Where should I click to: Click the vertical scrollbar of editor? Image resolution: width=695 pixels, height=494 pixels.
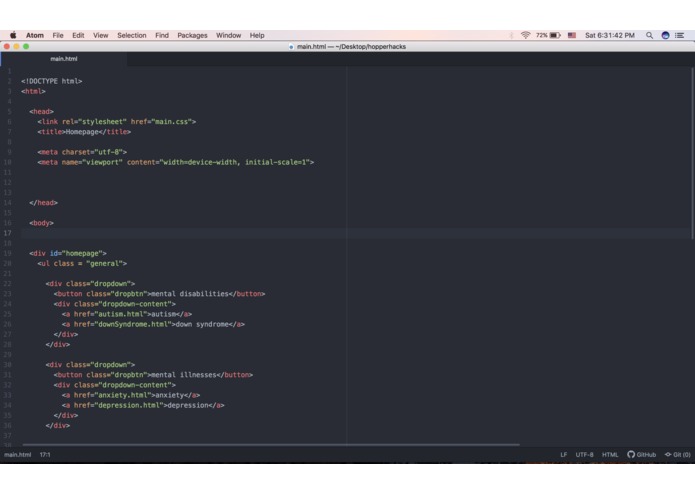pyautogui.click(x=692, y=153)
